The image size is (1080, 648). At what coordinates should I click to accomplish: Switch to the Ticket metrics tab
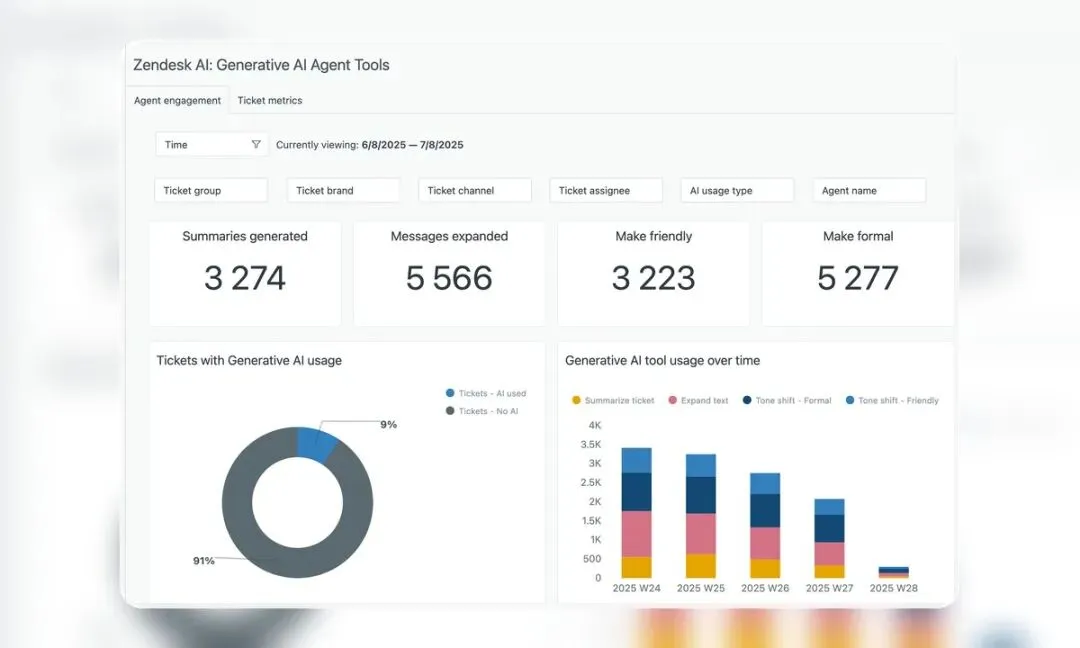[270, 101]
